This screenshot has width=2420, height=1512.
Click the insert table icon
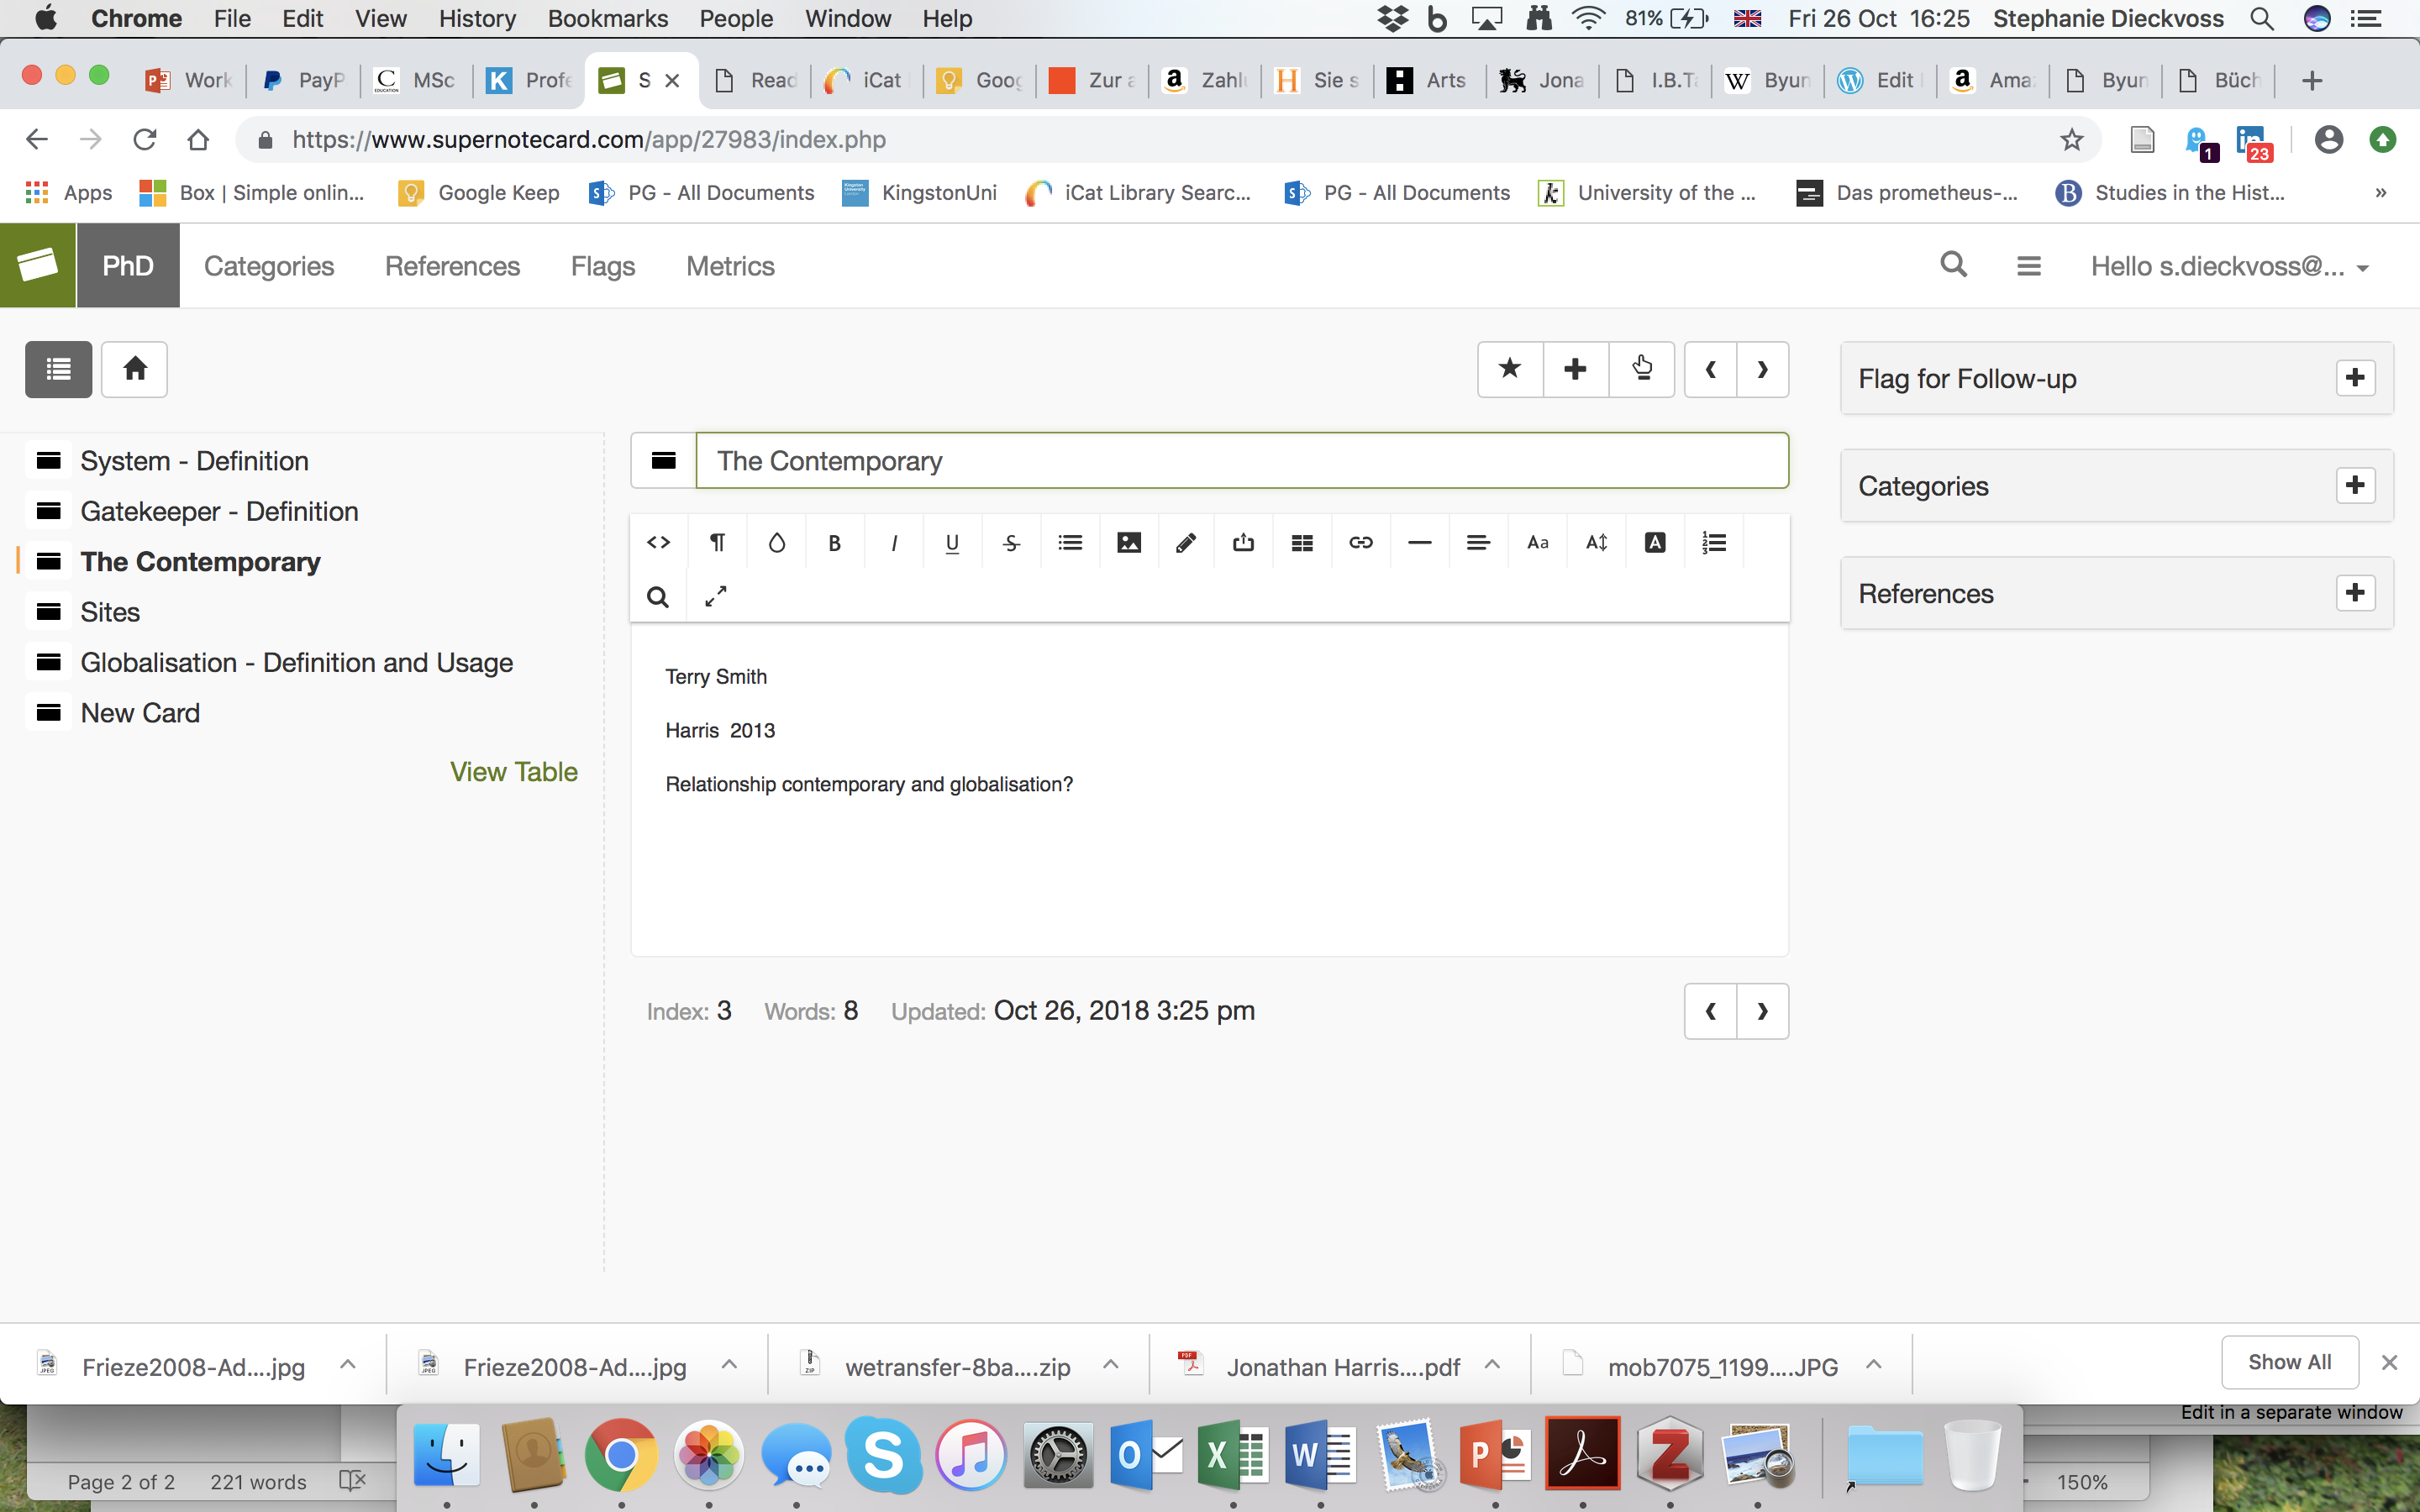(1300, 542)
